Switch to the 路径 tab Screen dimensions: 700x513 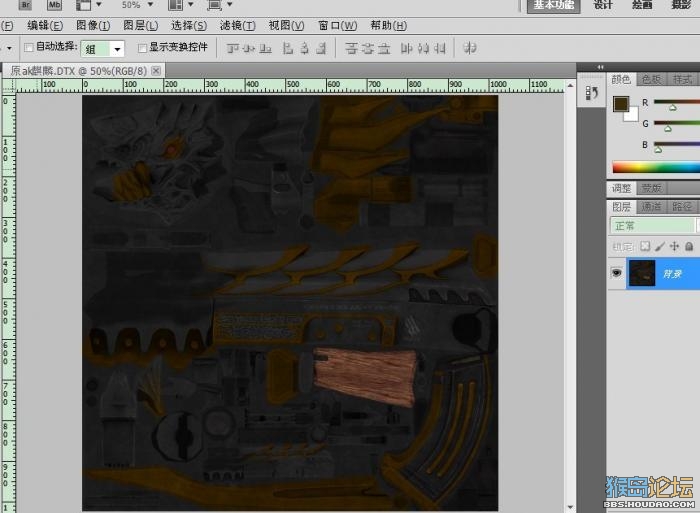pos(682,207)
